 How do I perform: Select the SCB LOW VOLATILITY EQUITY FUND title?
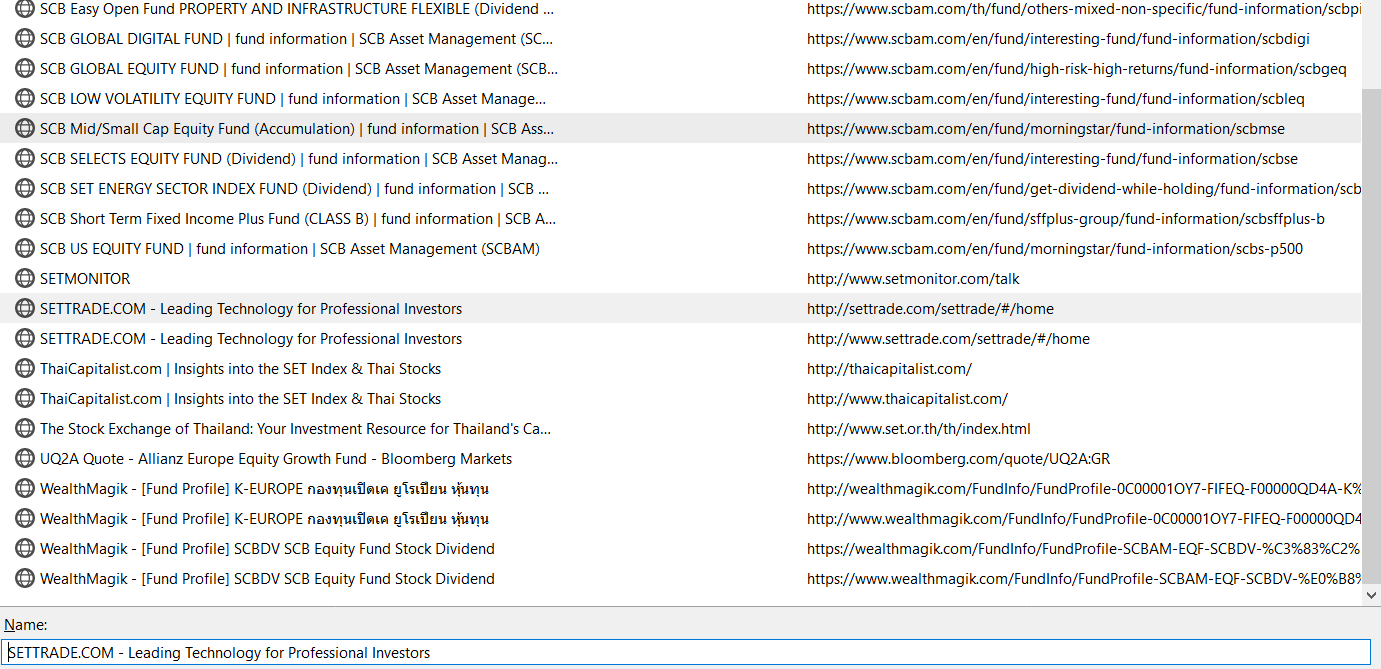coord(293,99)
